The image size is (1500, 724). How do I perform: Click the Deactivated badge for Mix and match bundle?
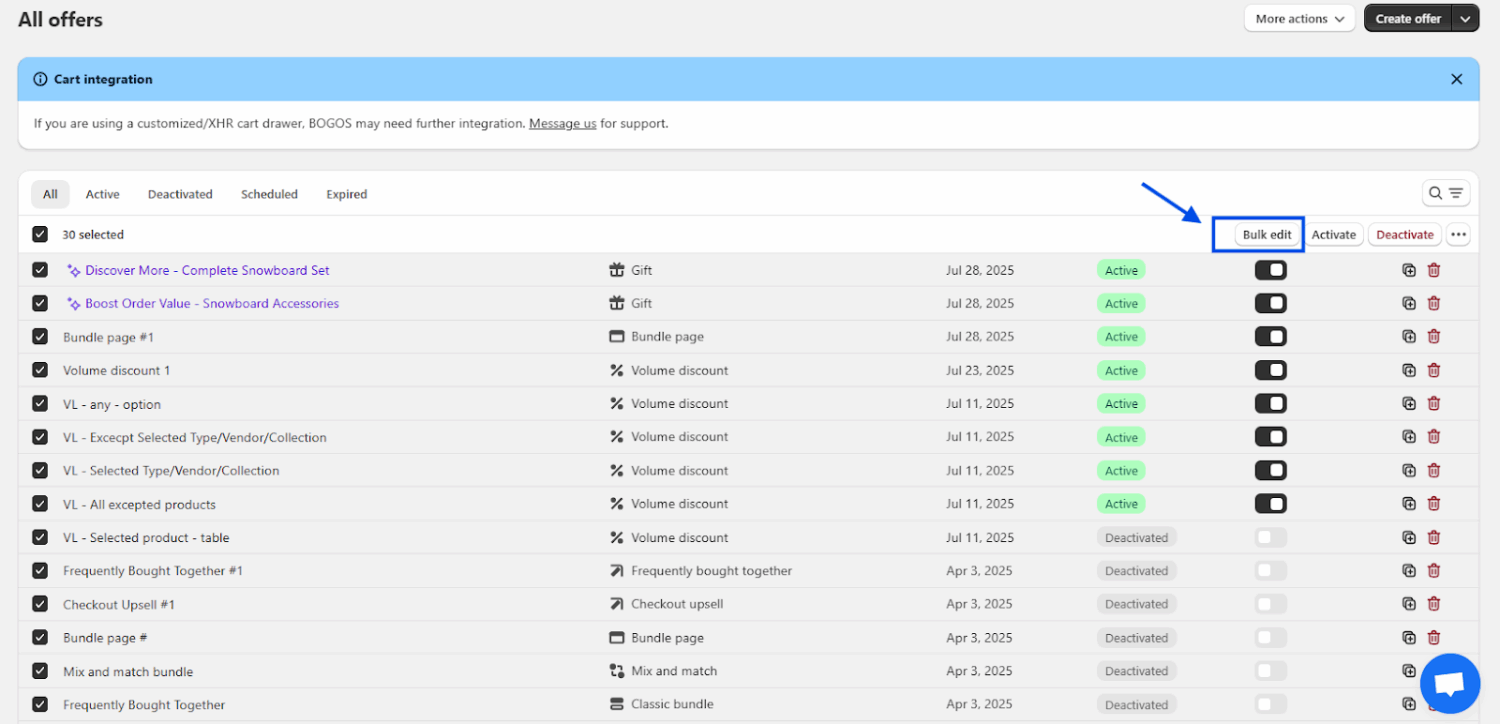click(x=1136, y=671)
